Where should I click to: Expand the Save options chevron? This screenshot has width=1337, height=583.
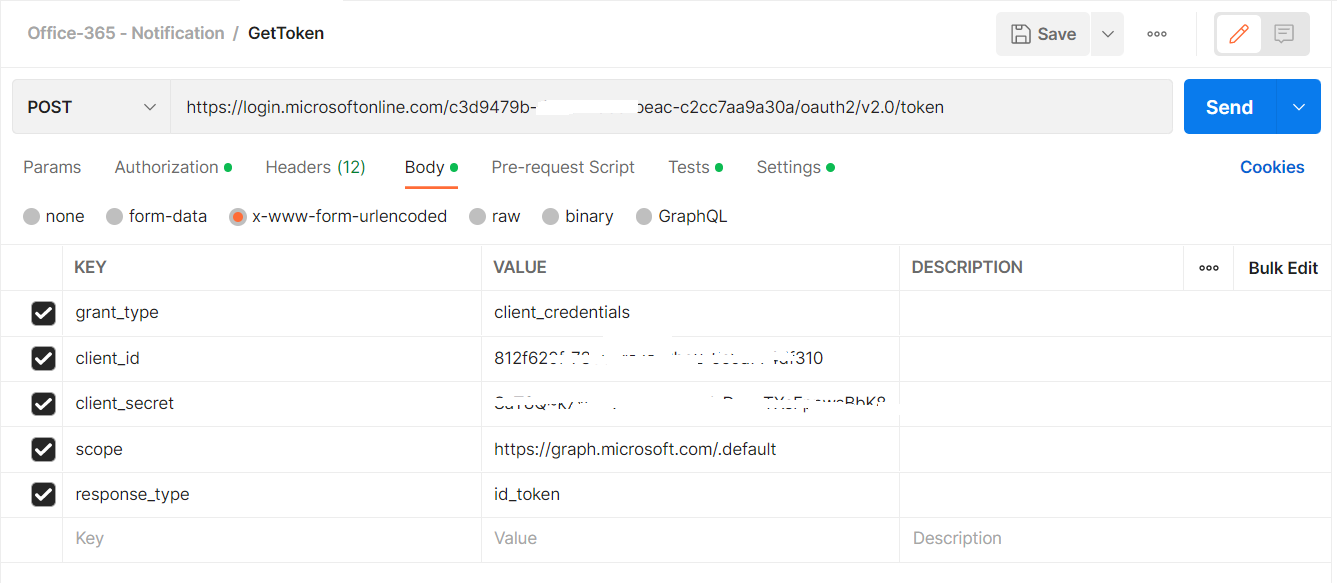tap(1107, 33)
